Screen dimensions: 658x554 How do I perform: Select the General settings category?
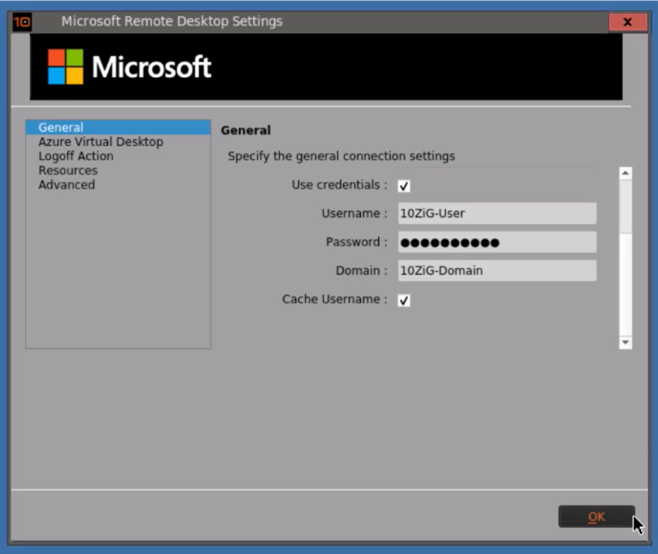(x=118, y=127)
